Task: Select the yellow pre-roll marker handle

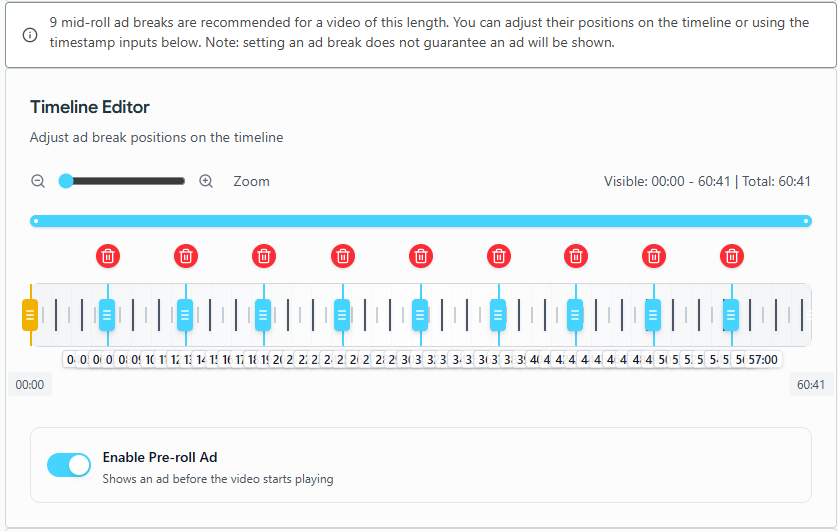Action: (30, 315)
